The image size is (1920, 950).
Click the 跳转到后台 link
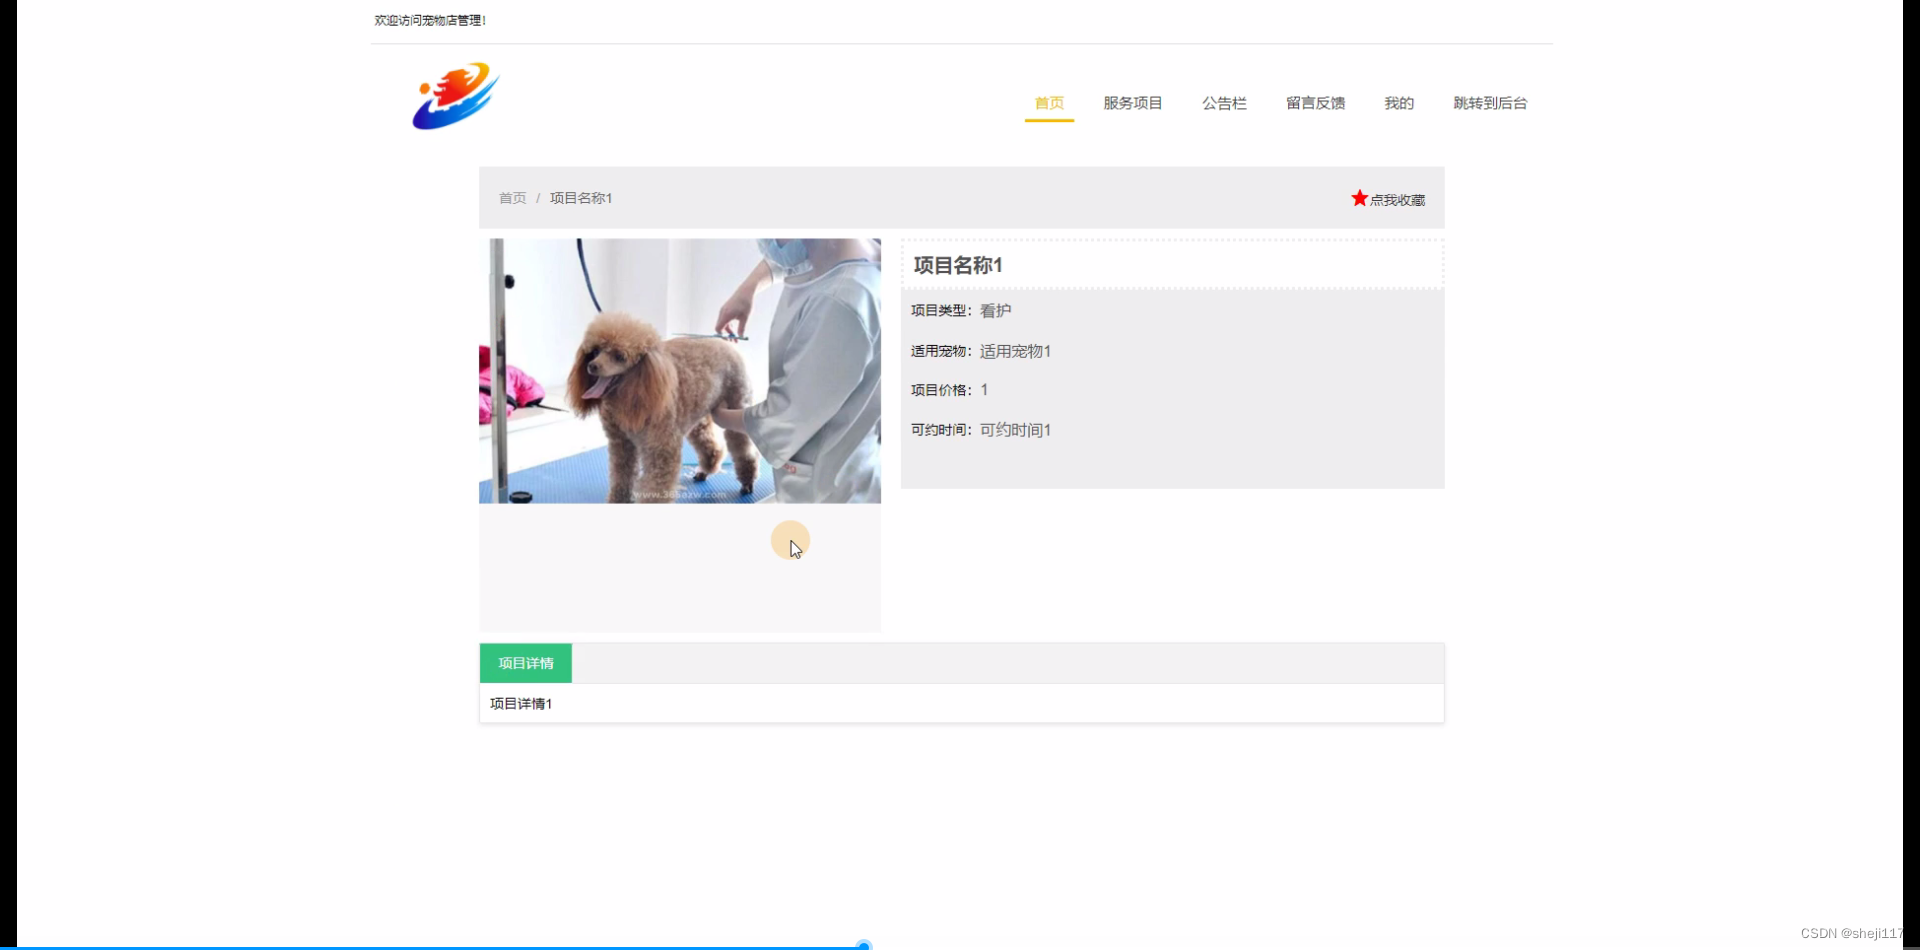[1489, 103]
